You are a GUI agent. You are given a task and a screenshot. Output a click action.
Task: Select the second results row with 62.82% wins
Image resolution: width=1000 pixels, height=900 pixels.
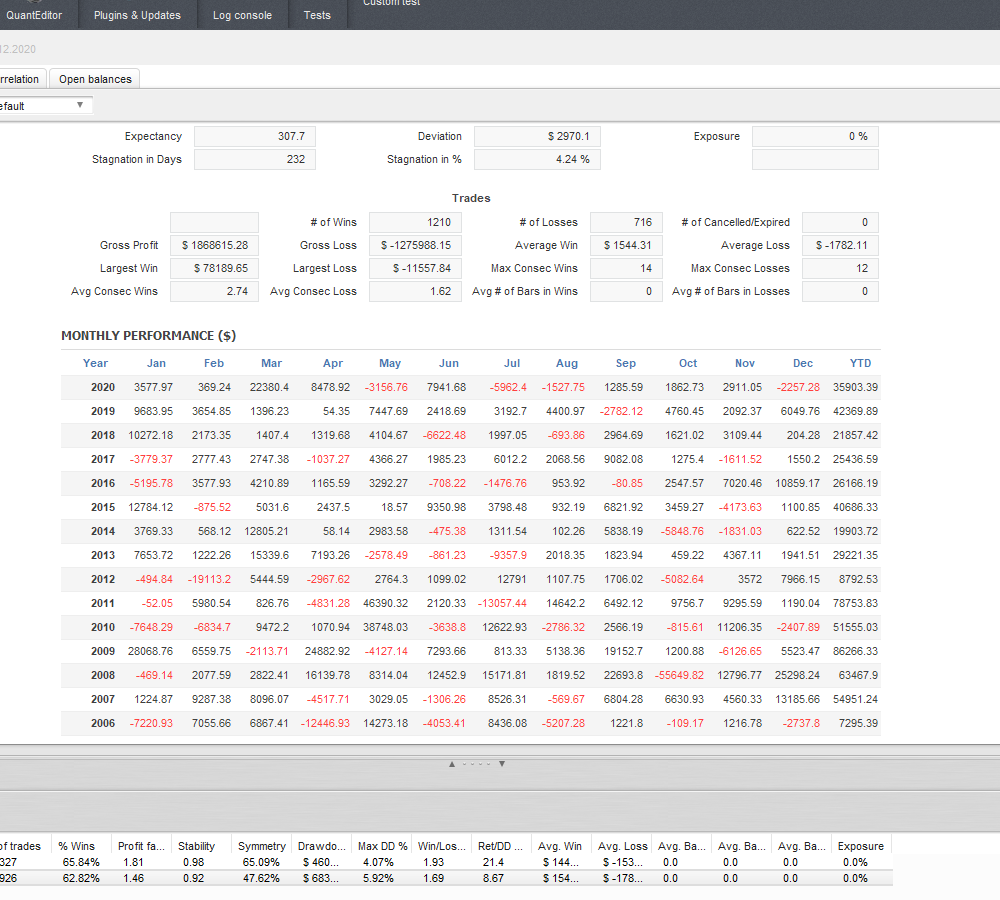pos(80,877)
